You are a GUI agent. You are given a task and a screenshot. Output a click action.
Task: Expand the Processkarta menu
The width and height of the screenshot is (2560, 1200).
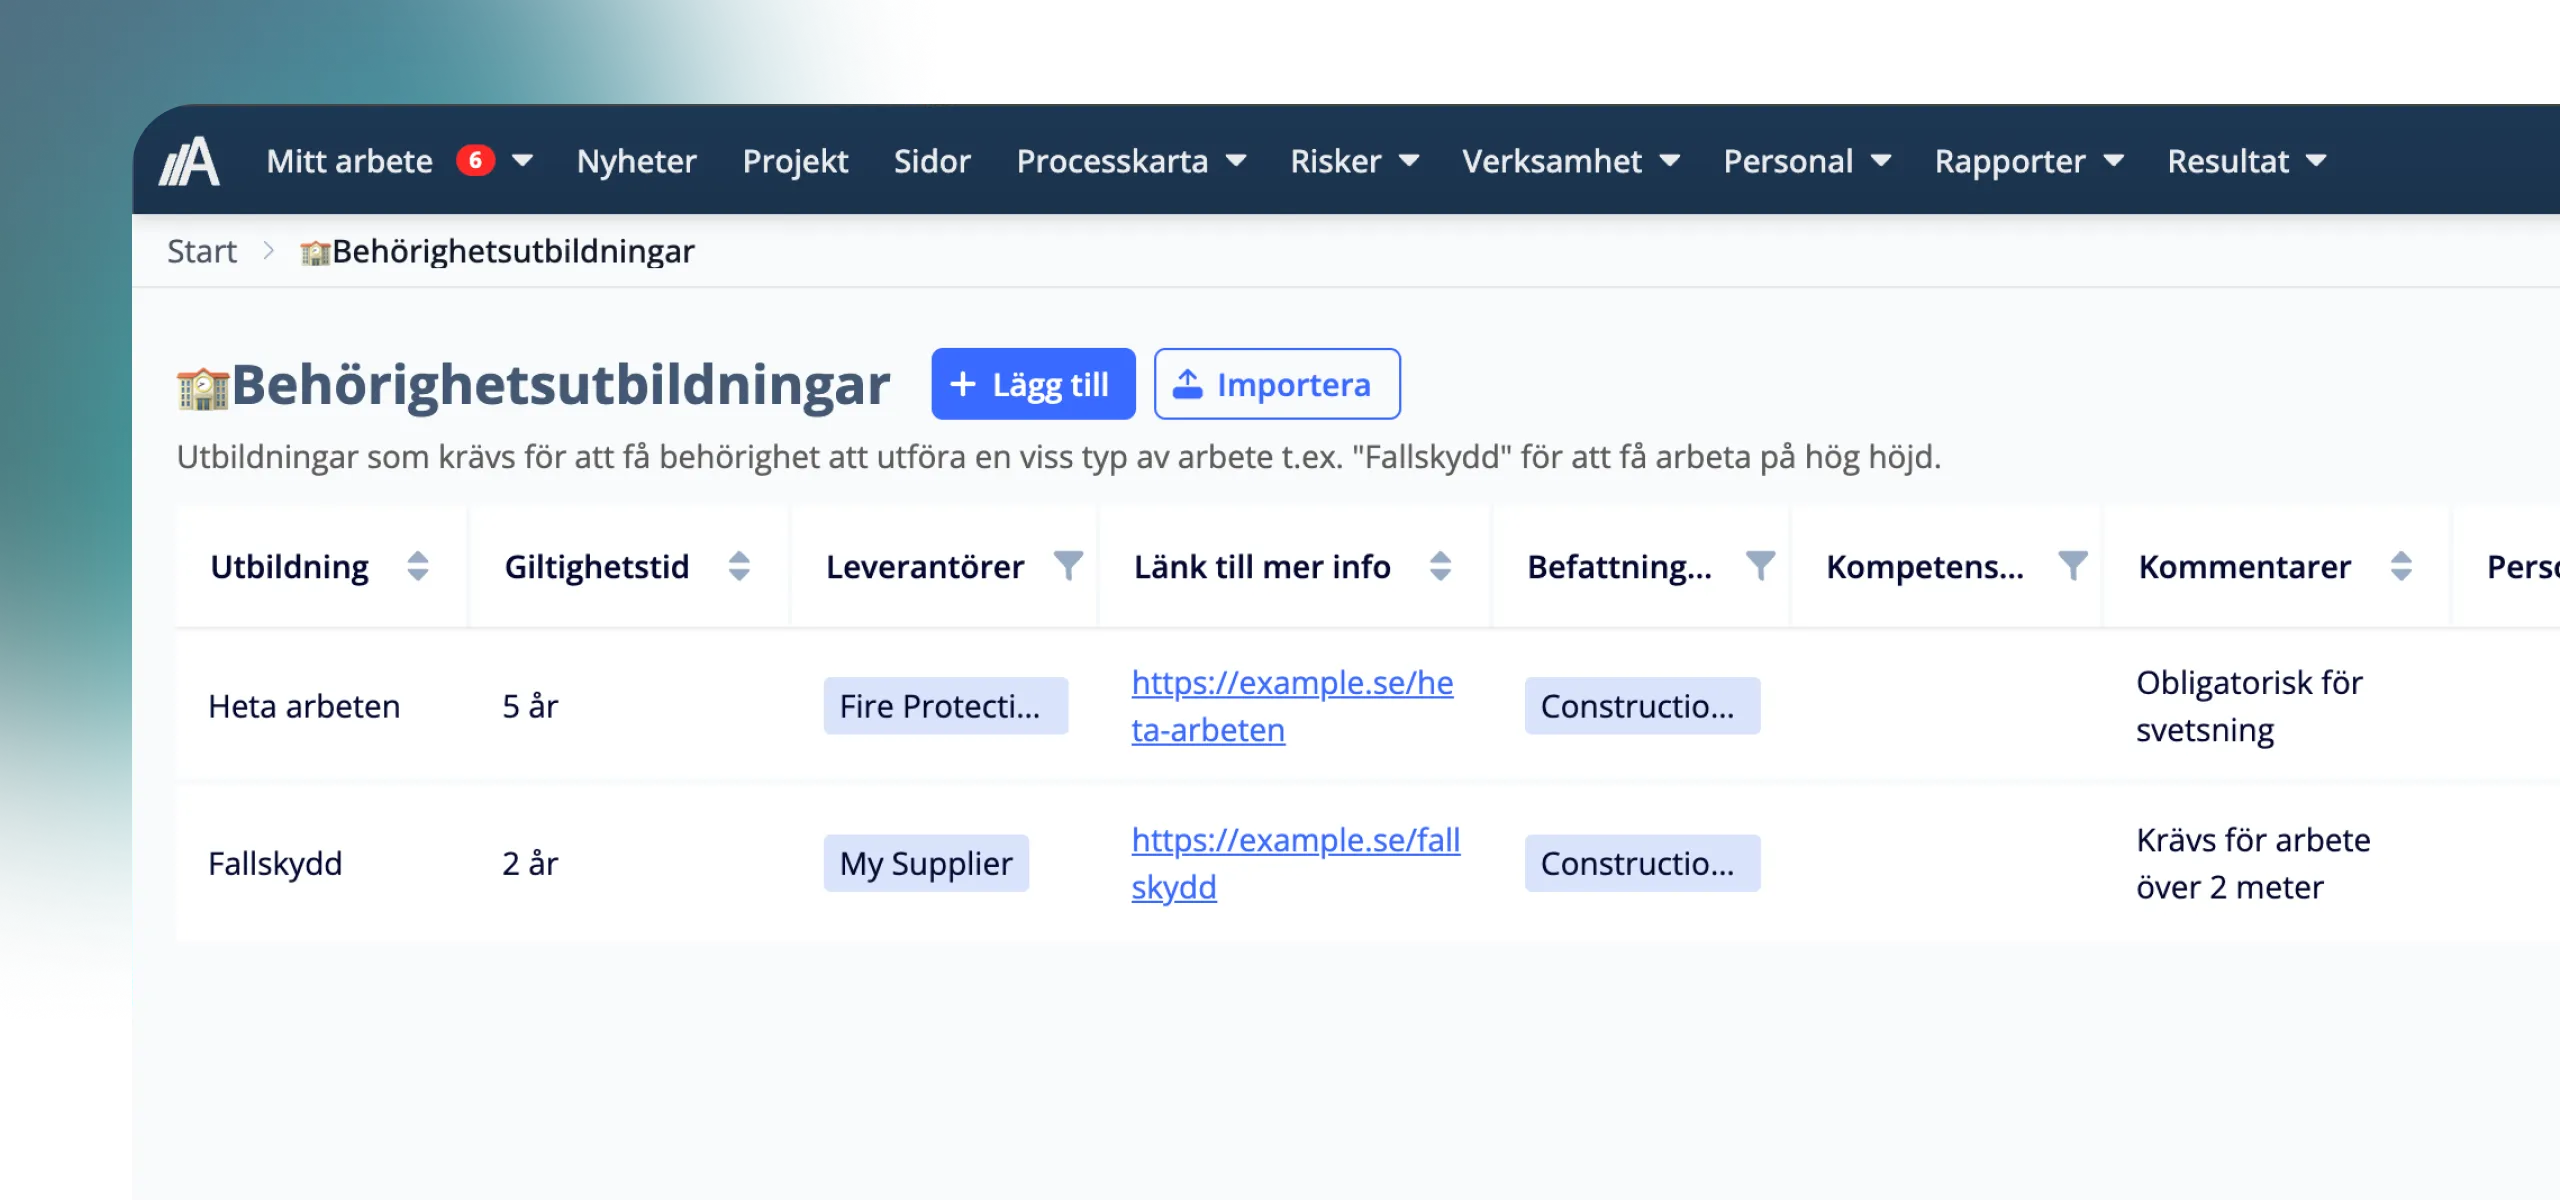pyautogui.click(x=1131, y=161)
